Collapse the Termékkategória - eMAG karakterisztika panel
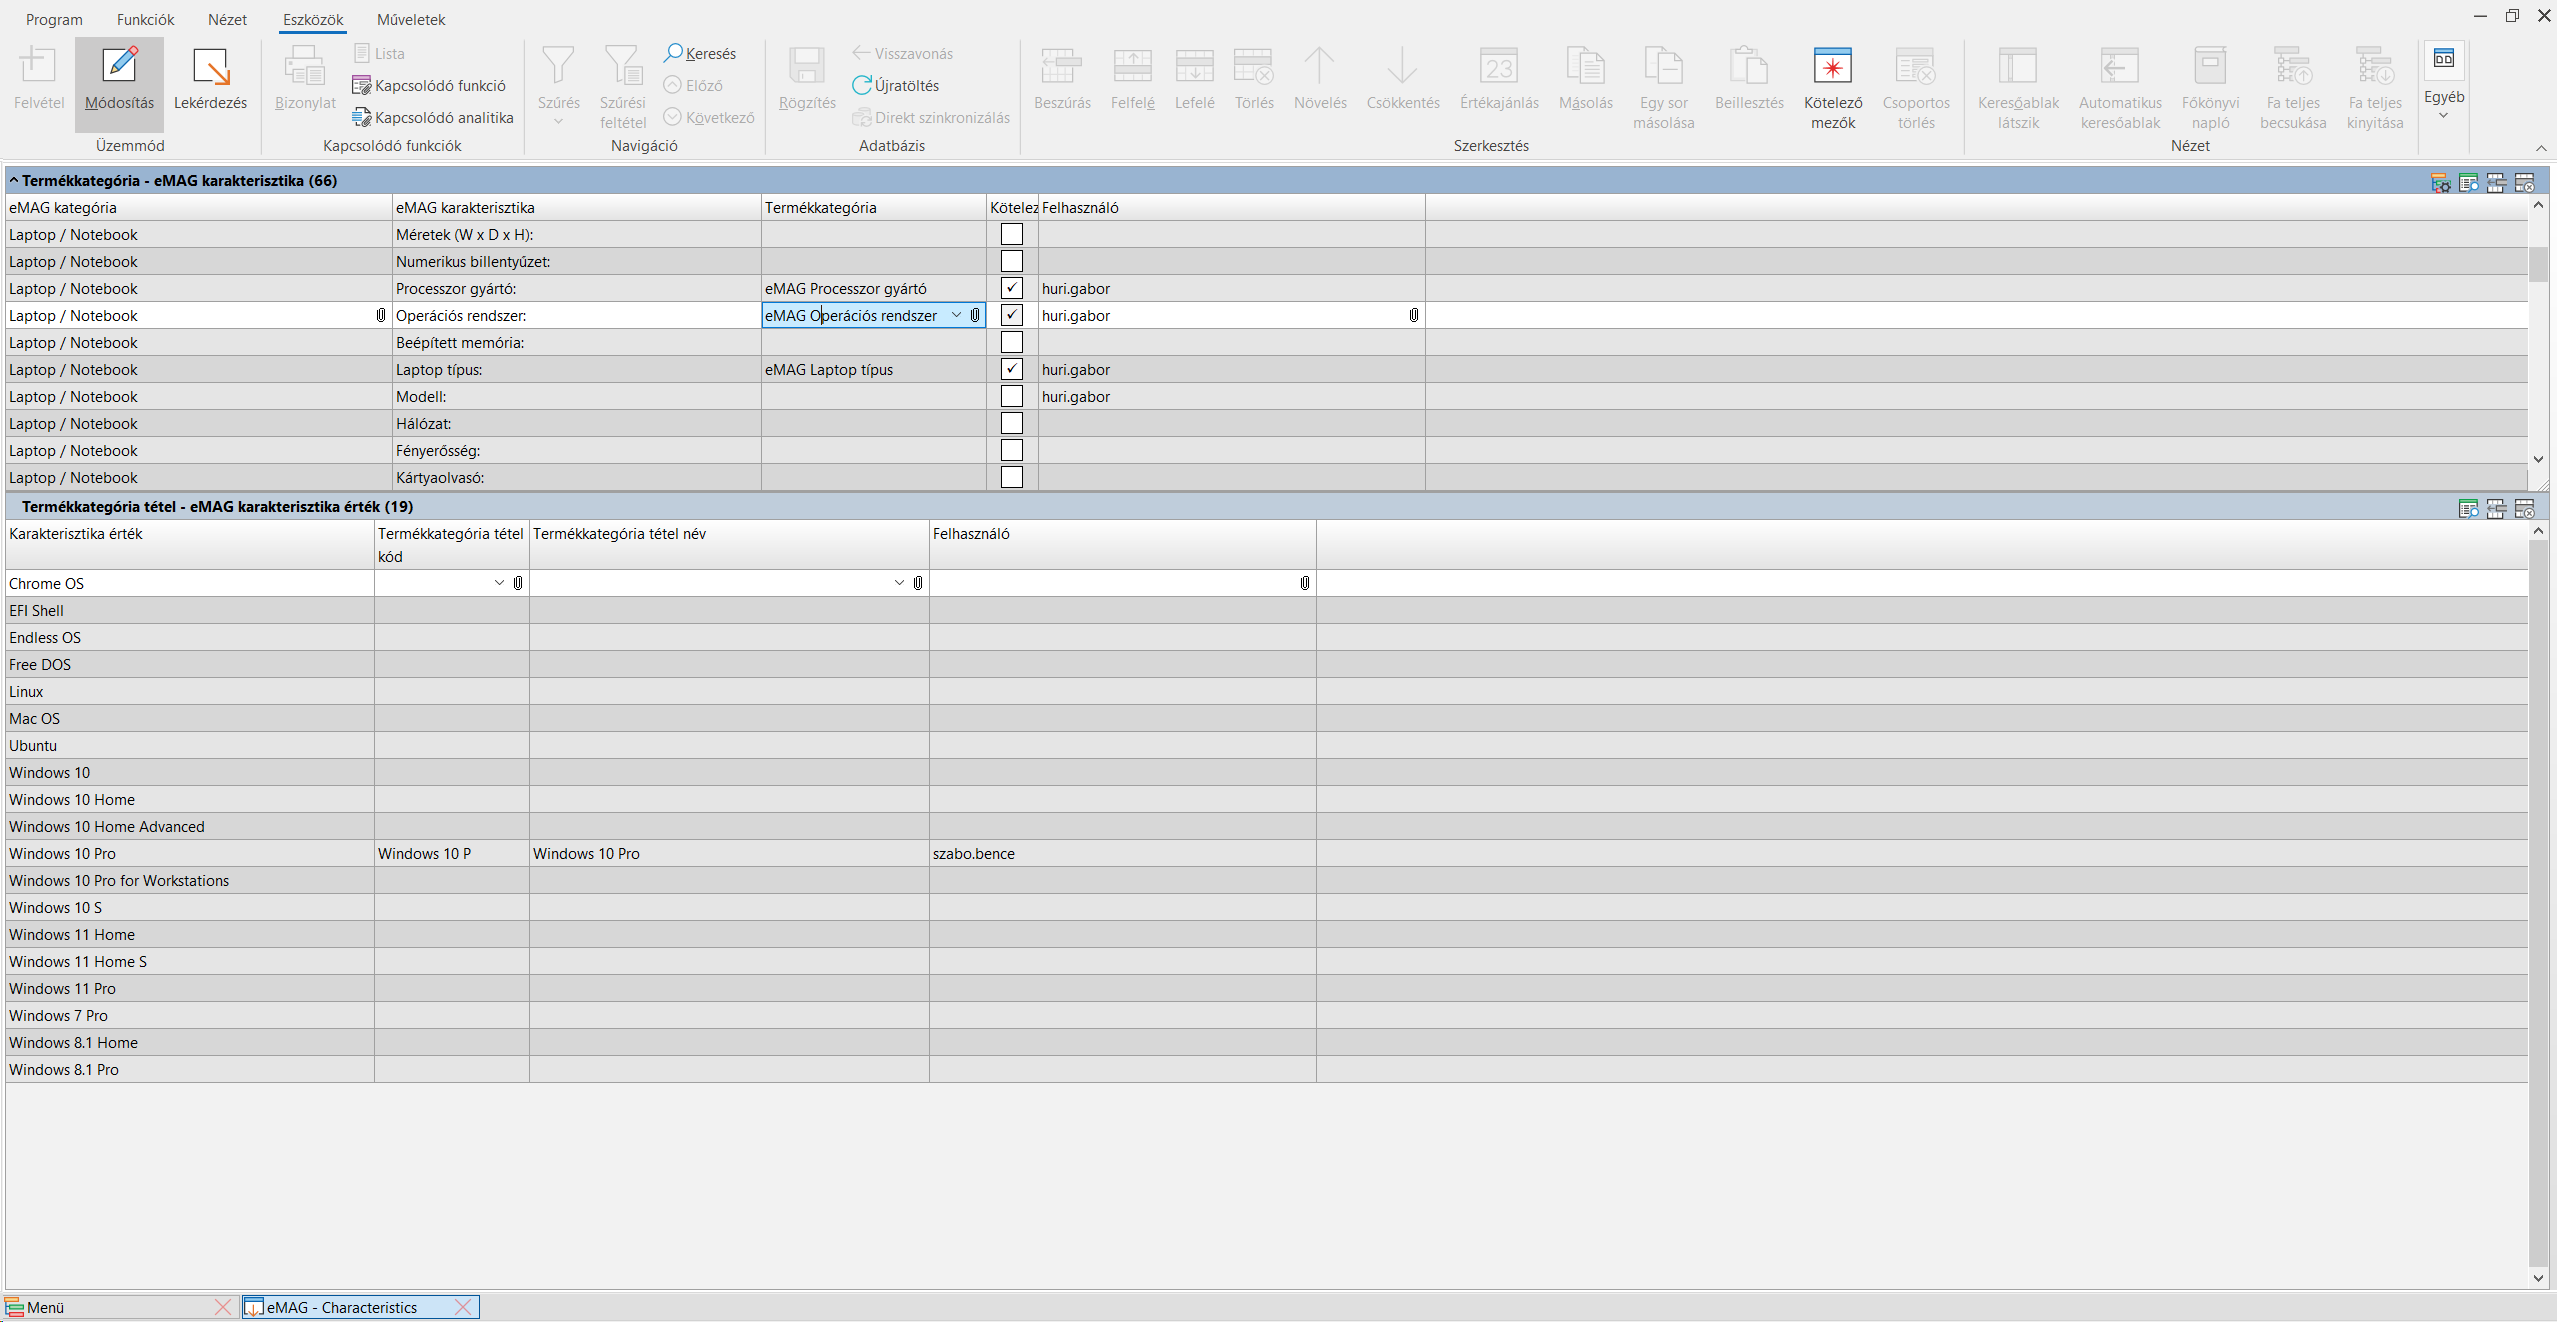Viewport: 2557px width, 1322px height. coord(14,180)
